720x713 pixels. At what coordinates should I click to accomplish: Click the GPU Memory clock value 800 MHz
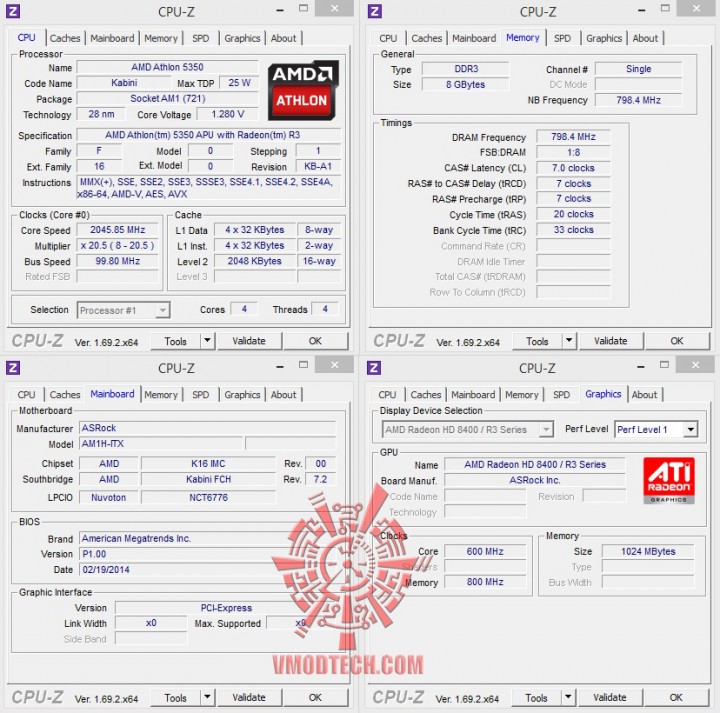click(x=485, y=582)
